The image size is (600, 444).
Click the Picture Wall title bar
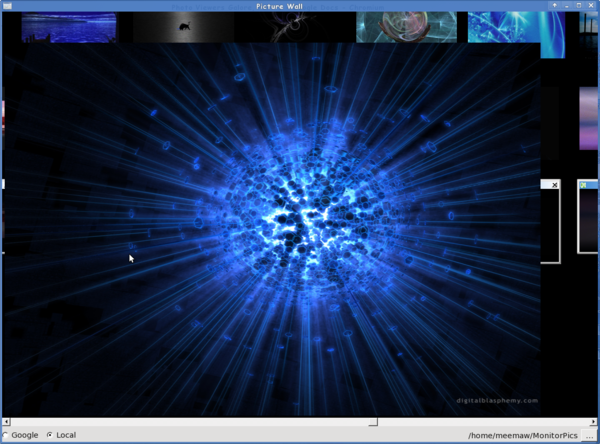pos(279,6)
